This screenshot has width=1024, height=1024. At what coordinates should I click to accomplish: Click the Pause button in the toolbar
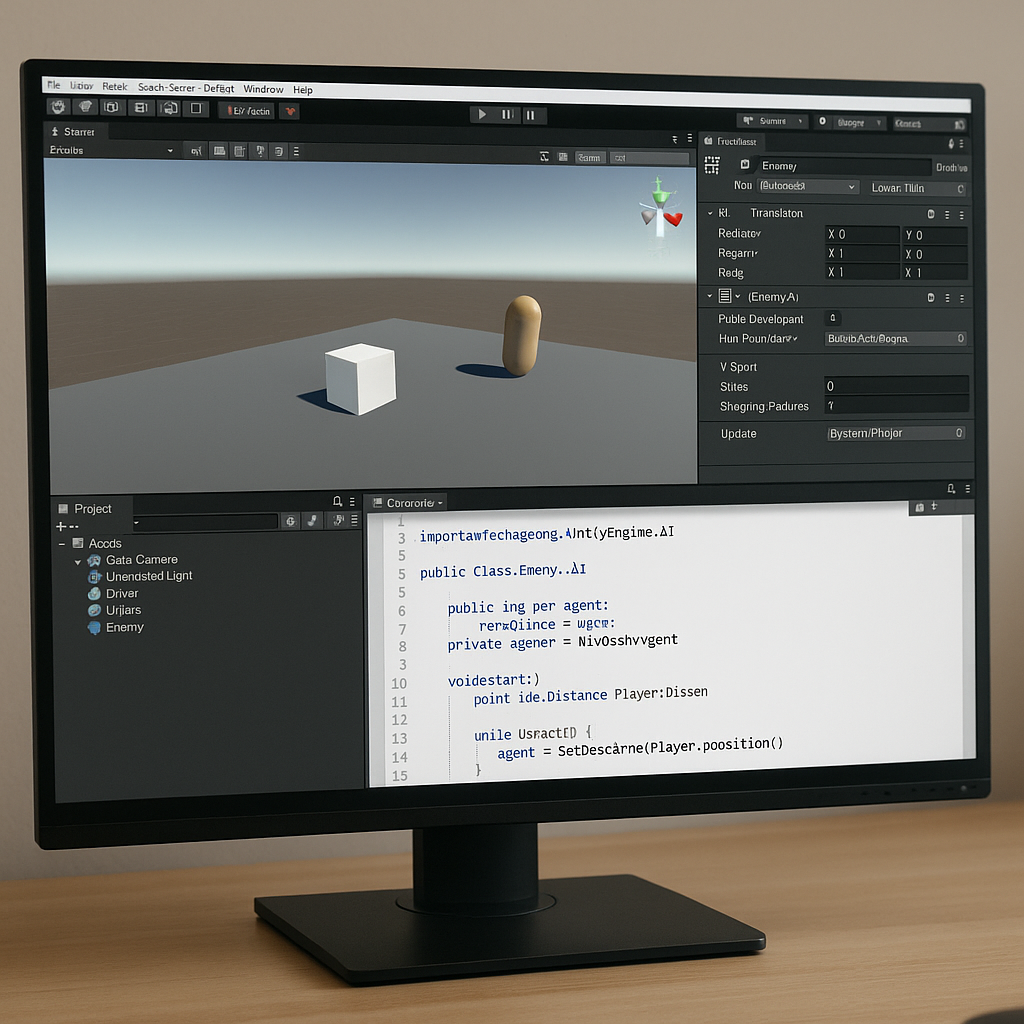click(507, 115)
